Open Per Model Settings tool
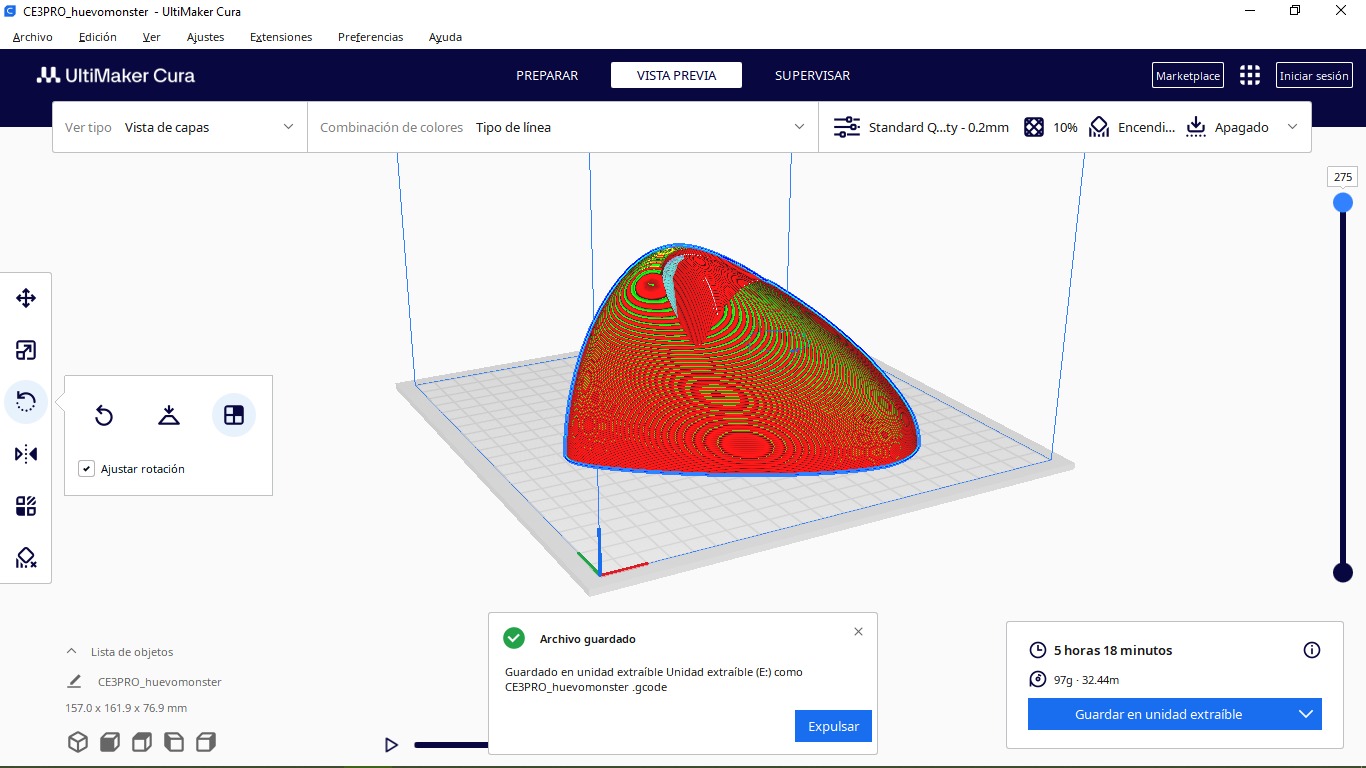1366x768 pixels. point(26,506)
